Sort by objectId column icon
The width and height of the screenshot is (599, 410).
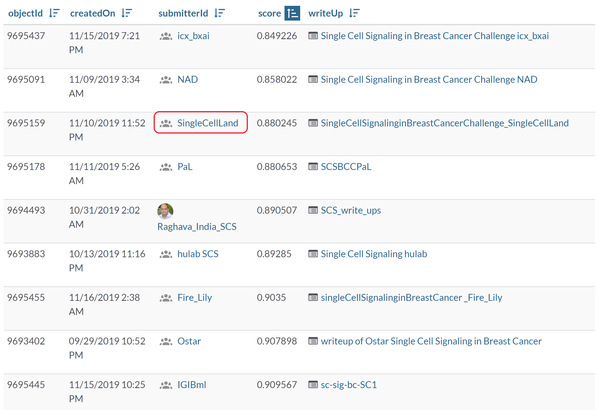54,13
